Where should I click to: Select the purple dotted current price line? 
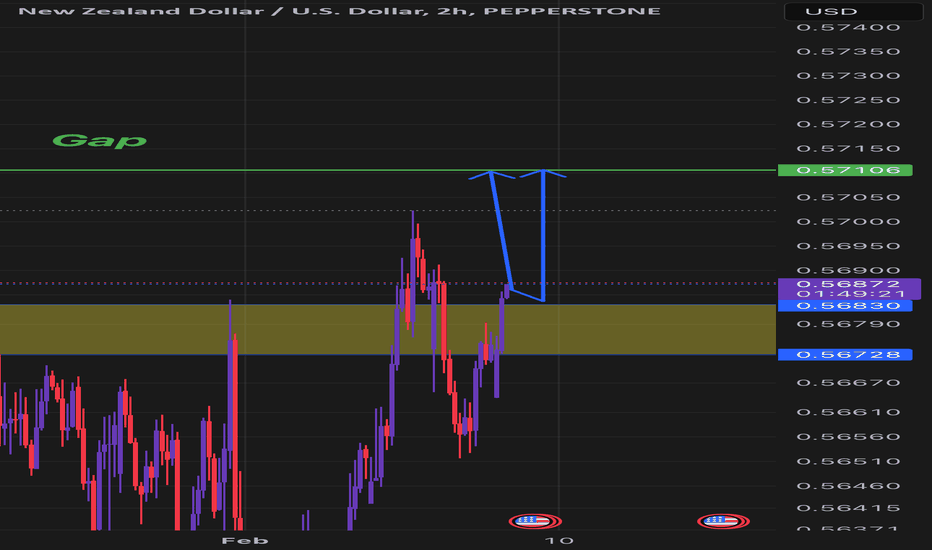tap(388, 284)
